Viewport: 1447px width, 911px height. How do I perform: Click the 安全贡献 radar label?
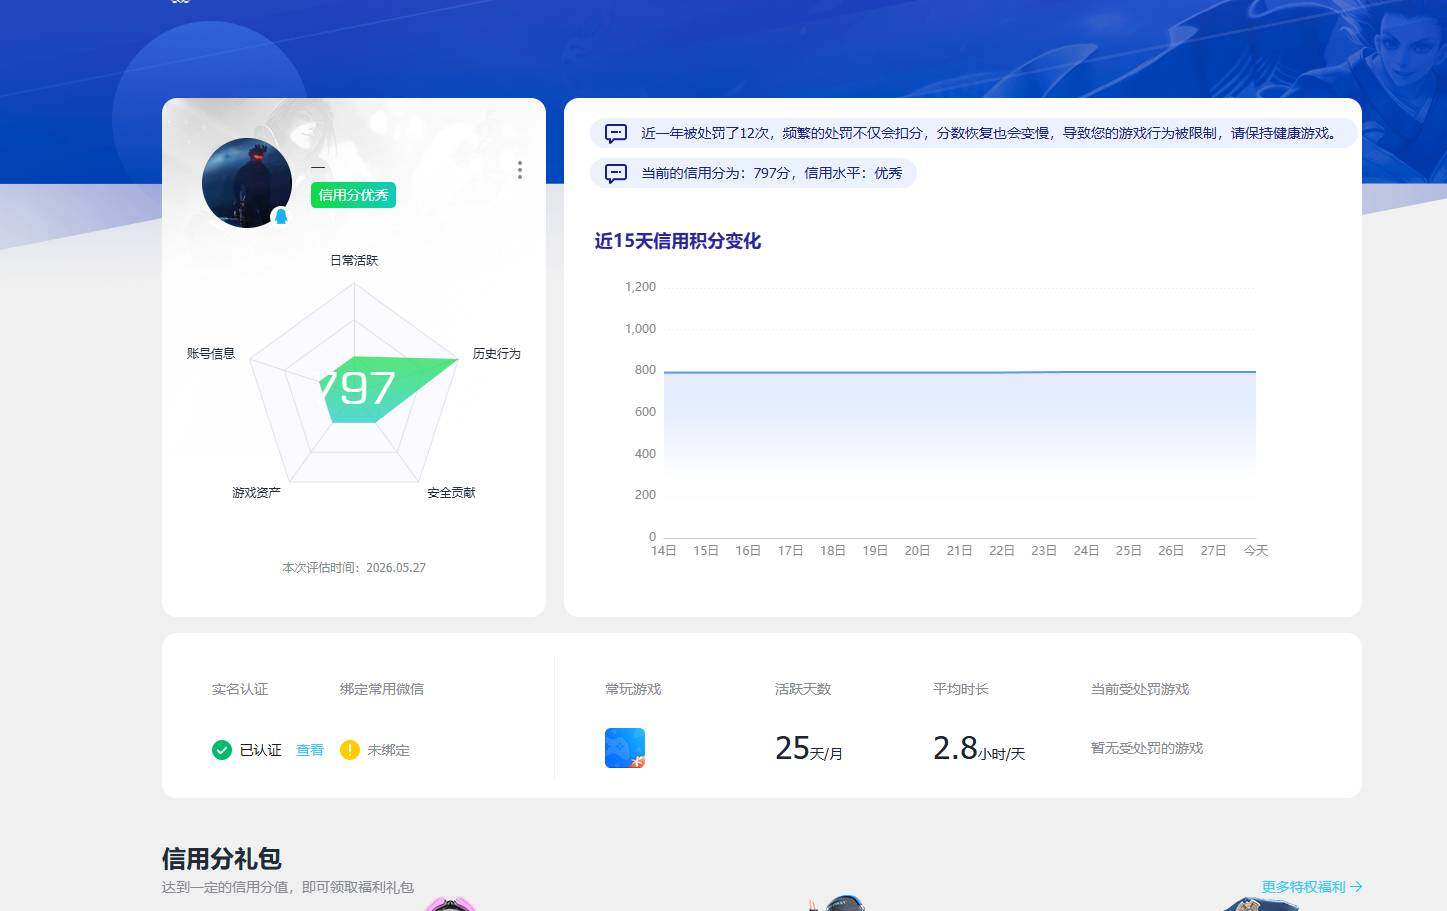[x=451, y=493]
